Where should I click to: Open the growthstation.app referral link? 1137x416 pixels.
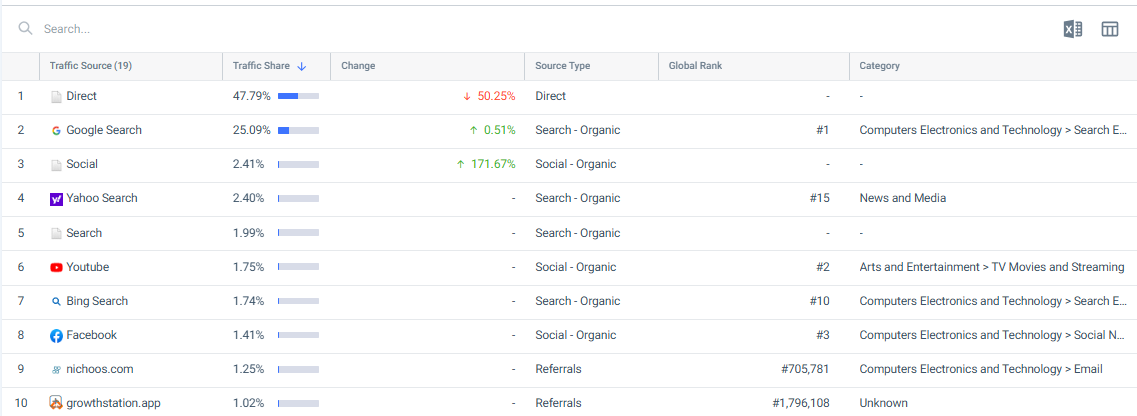click(113, 403)
